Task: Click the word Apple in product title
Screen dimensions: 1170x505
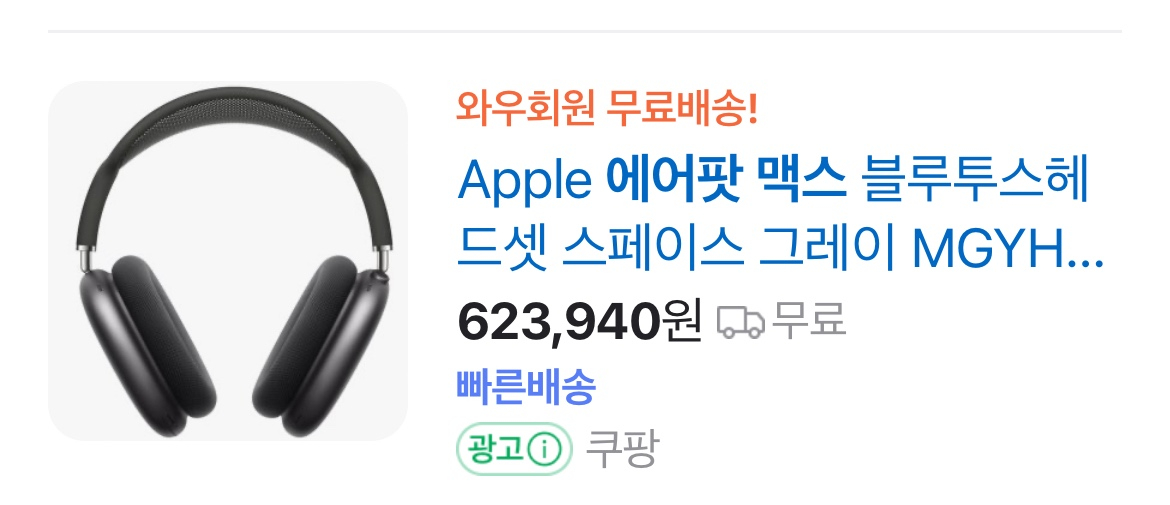Action: 524,181
